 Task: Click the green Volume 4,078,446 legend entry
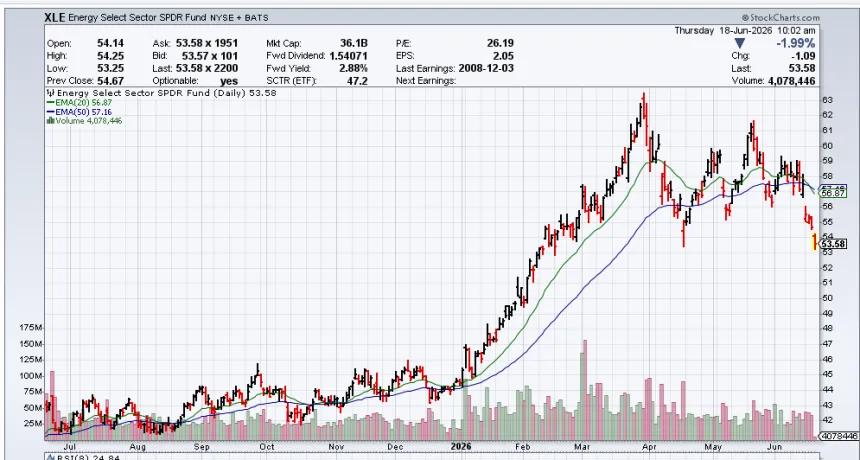pyautogui.click(x=84, y=121)
